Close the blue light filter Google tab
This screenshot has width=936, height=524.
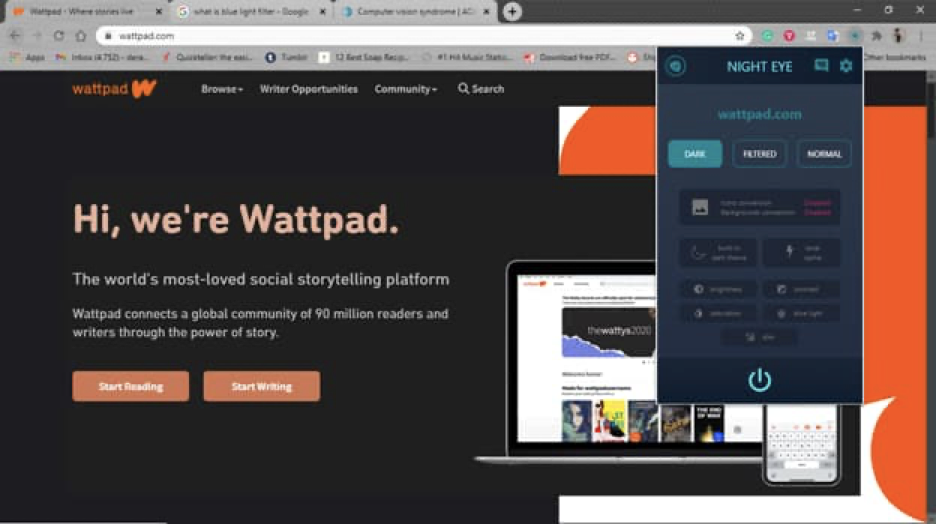pyautogui.click(x=323, y=11)
